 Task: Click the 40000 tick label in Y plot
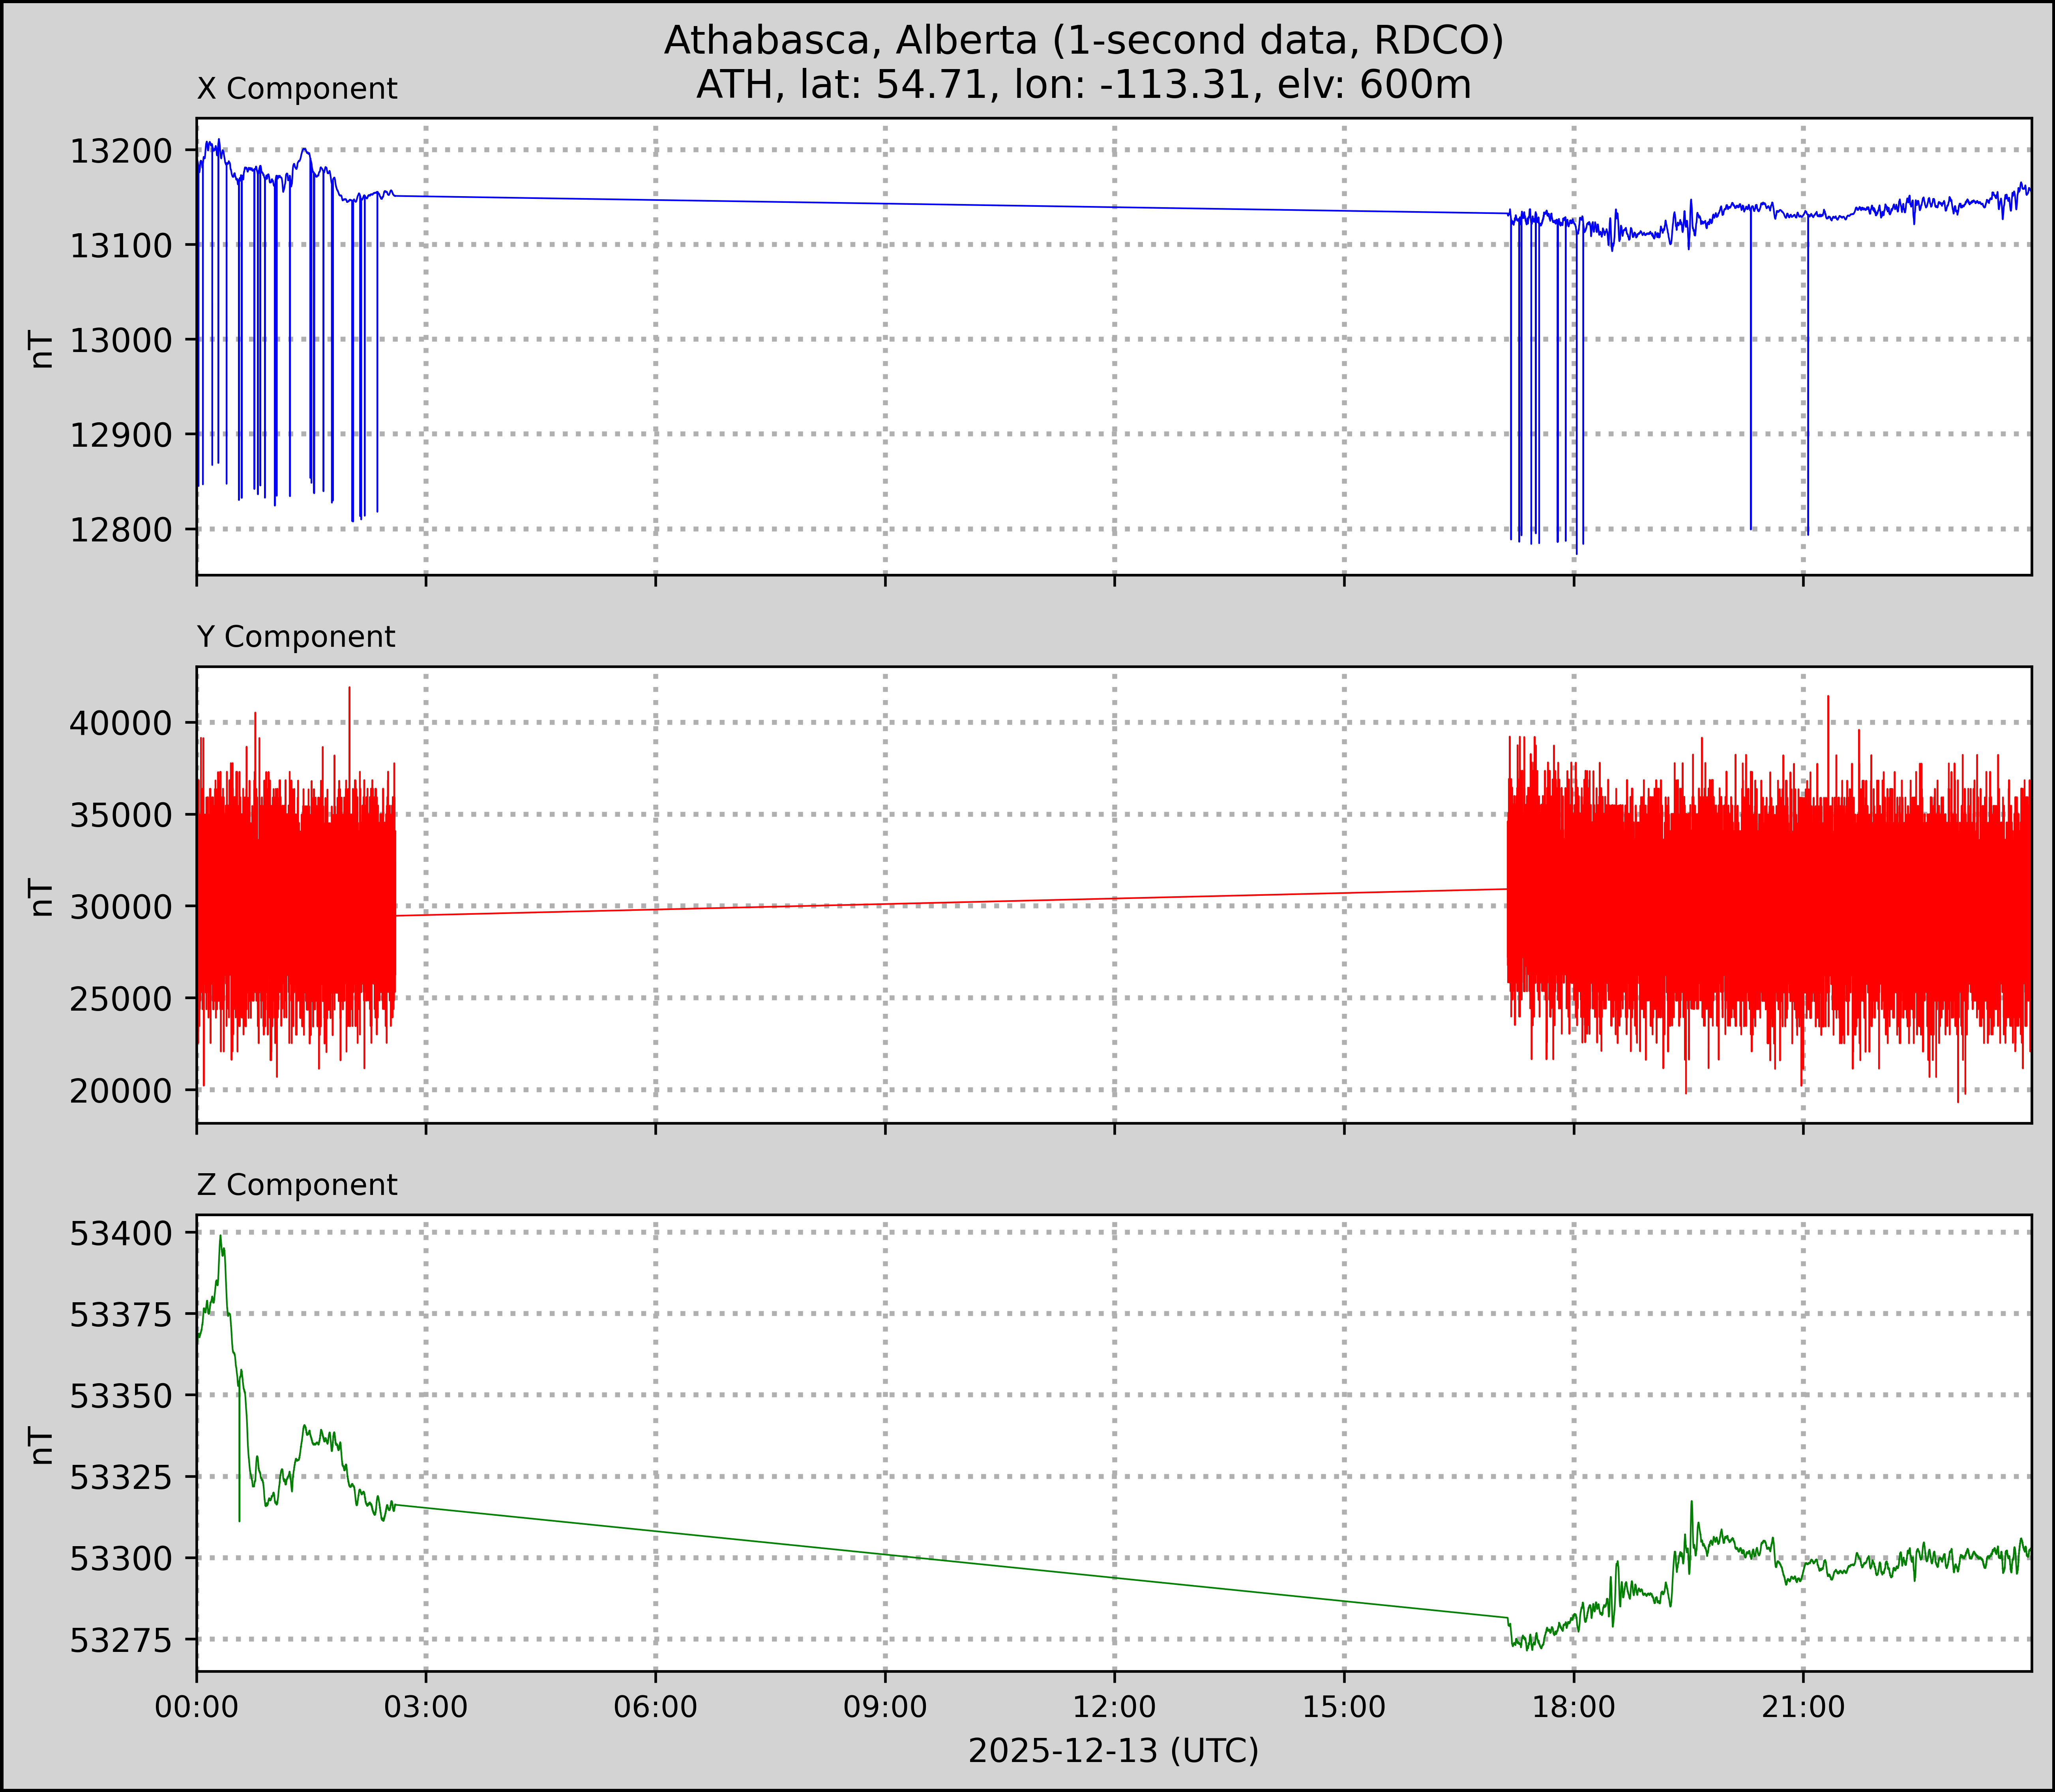coord(120,723)
